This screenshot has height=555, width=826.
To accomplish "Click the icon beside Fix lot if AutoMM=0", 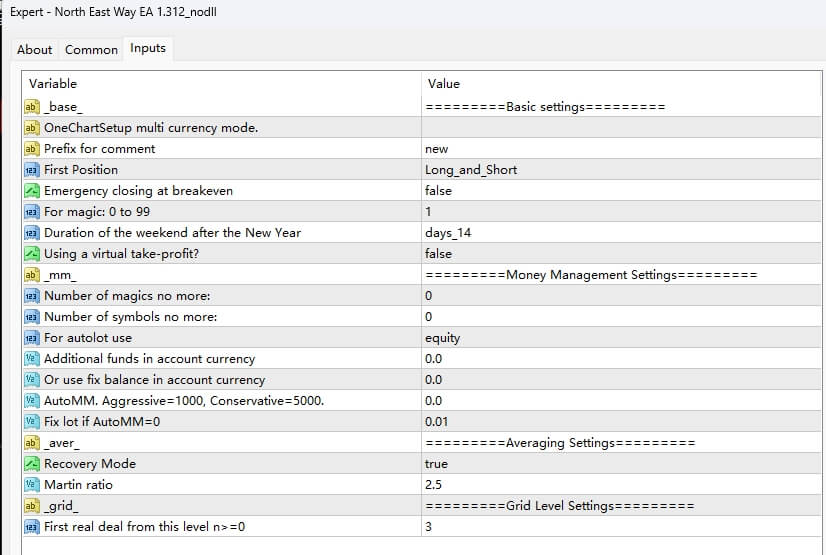I will pos(31,422).
